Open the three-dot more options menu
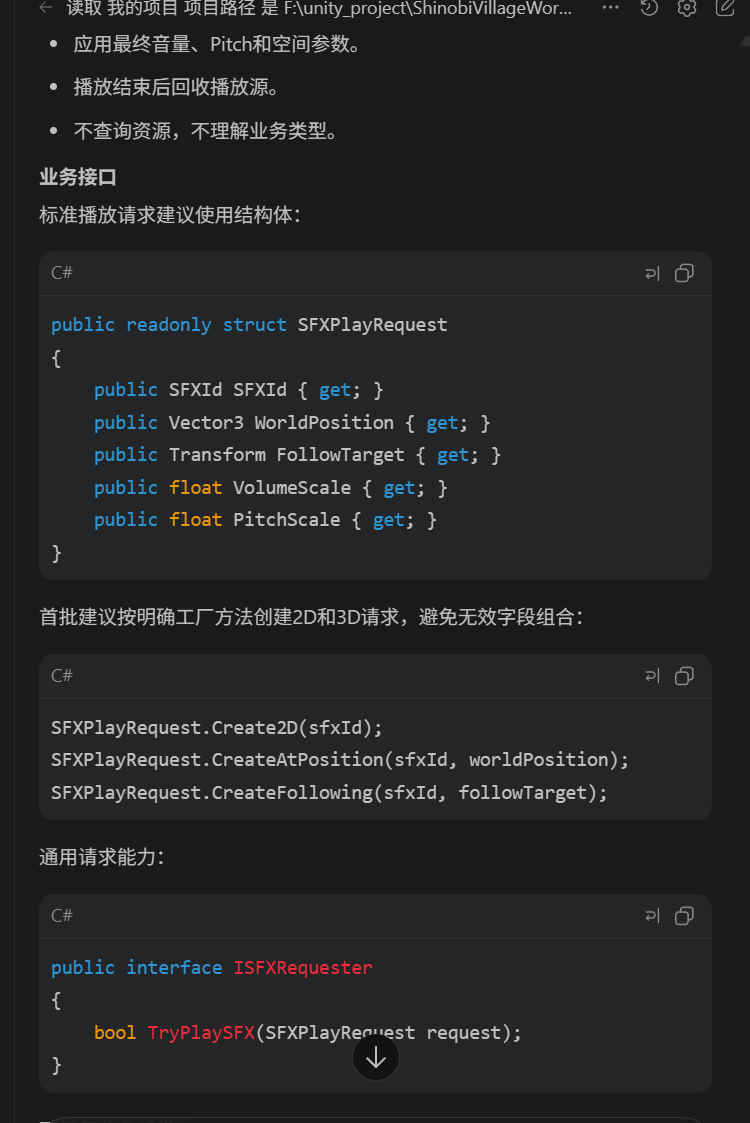This screenshot has height=1123, width=750. [610, 7]
